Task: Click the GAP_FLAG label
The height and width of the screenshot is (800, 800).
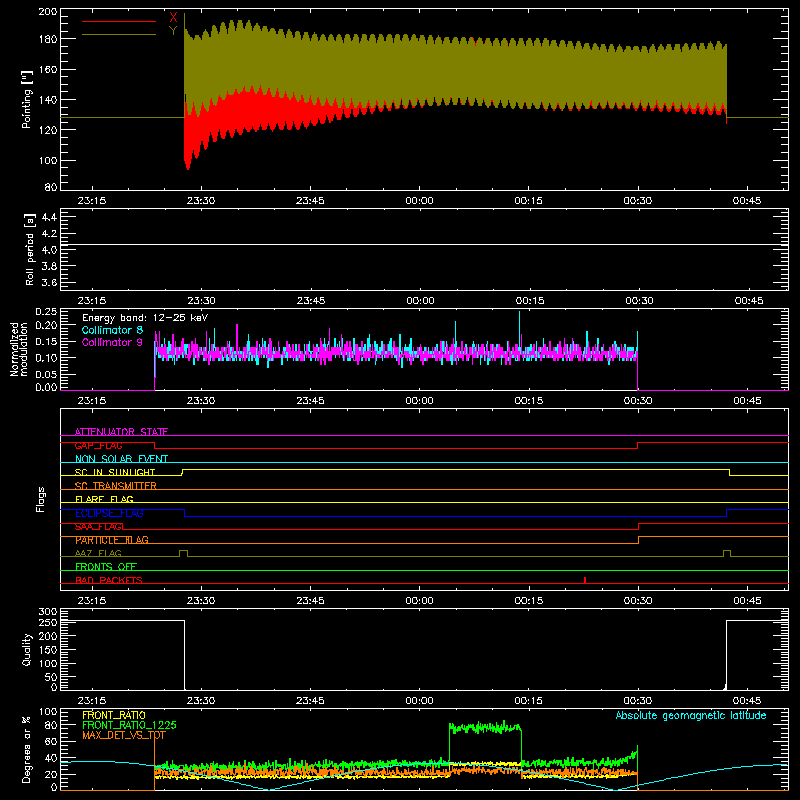Action: click(98, 445)
